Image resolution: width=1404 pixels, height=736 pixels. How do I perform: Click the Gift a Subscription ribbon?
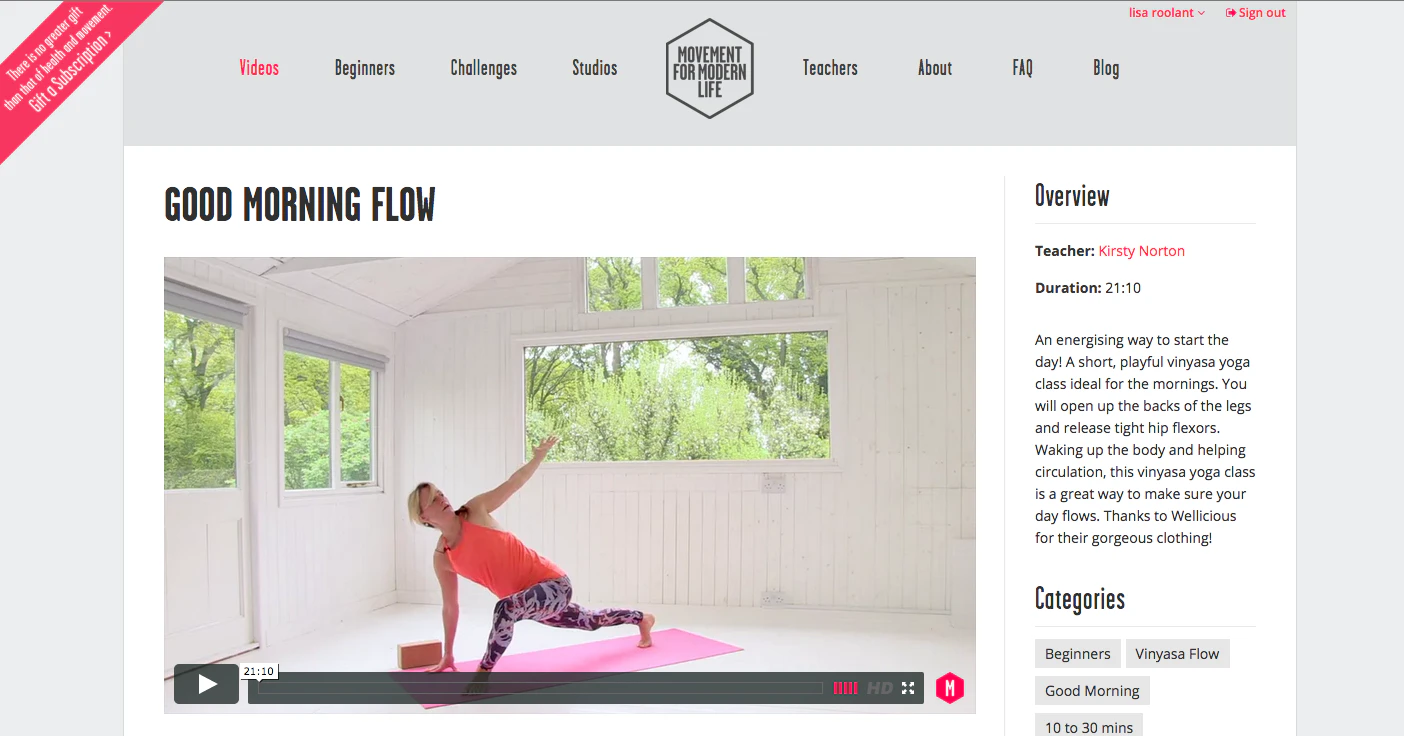click(70, 70)
